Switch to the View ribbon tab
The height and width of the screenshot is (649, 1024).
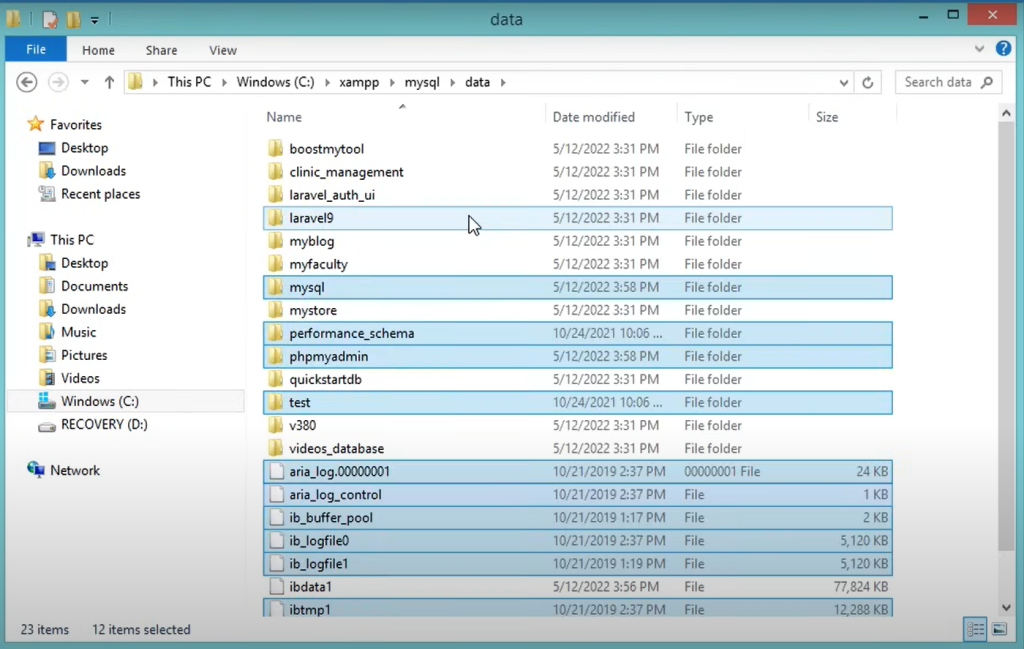(x=222, y=49)
